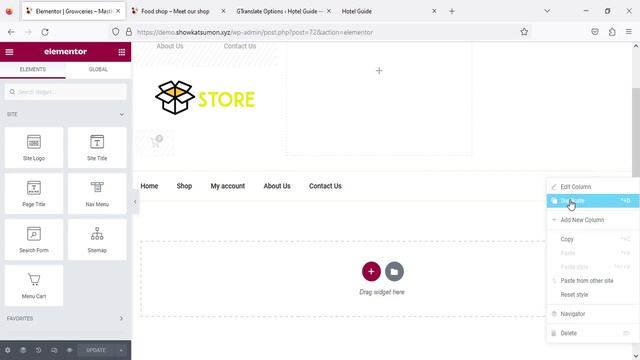The width and height of the screenshot is (640, 360).
Task: Open the Update button options arrow
Action: [x=121, y=350]
